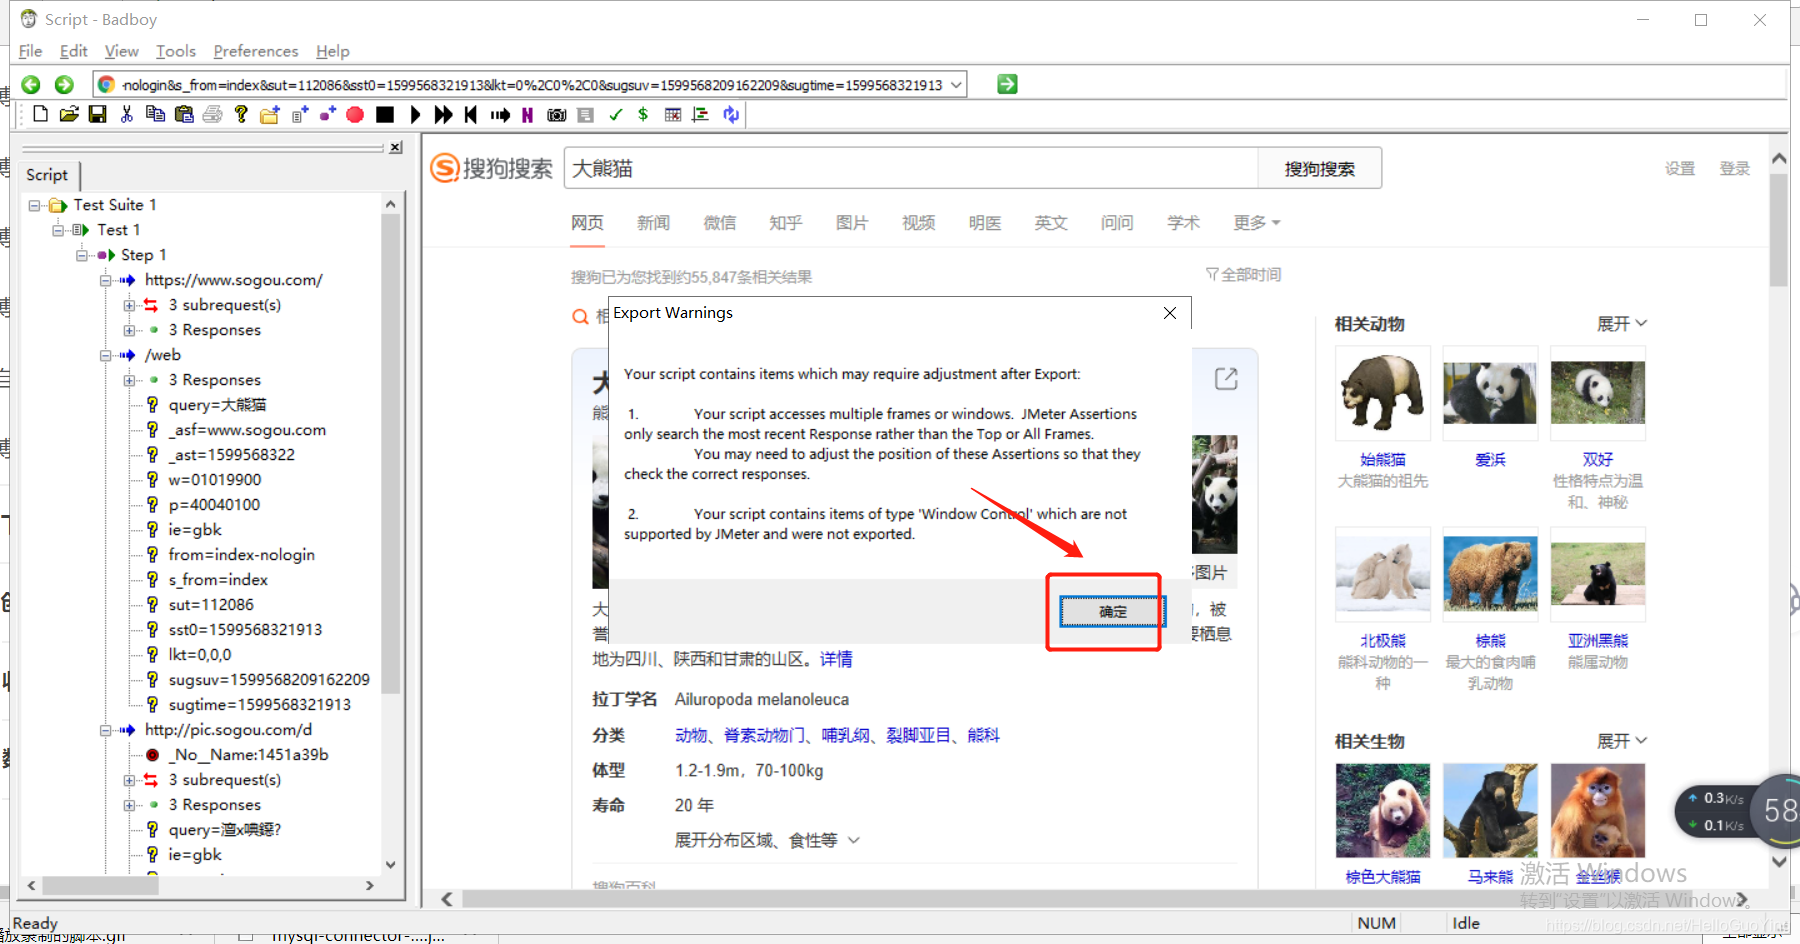Click the forward navigation arrow

pos(64,85)
